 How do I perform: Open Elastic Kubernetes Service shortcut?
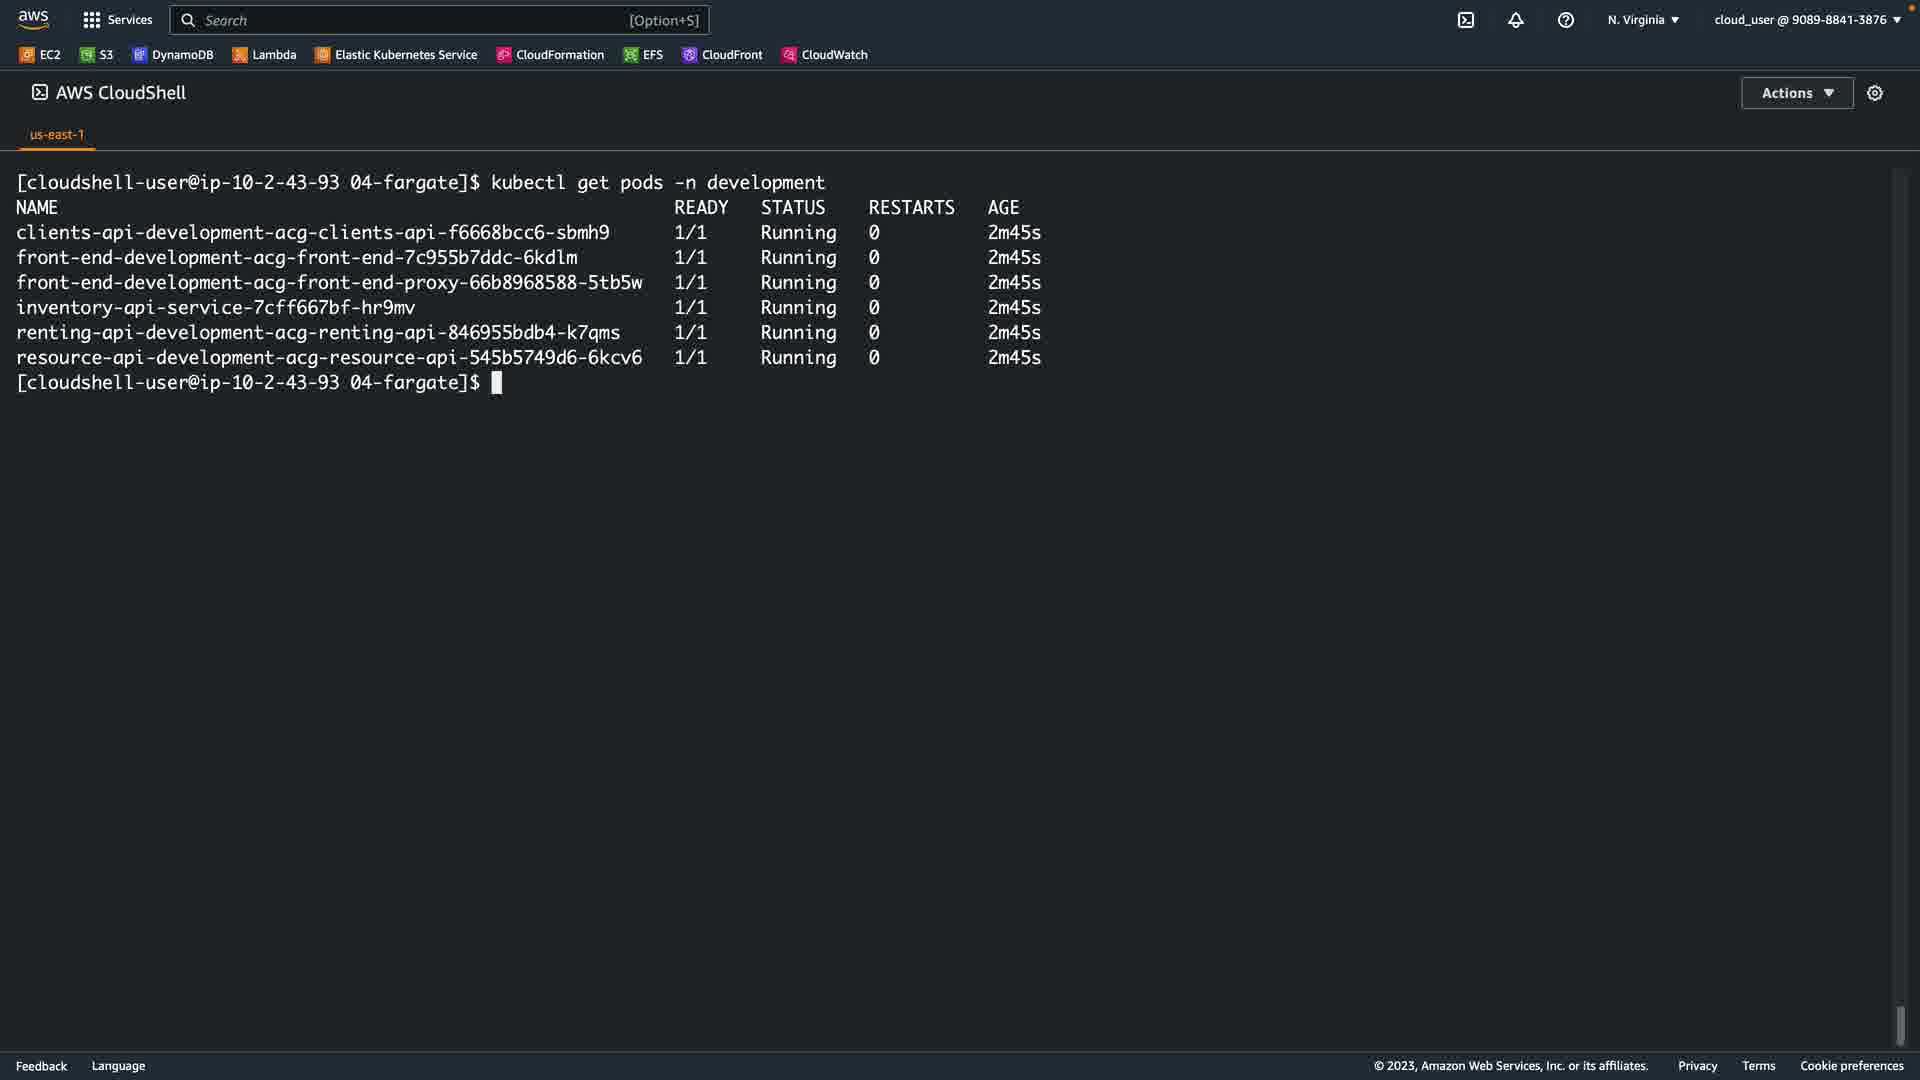(x=396, y=55)
